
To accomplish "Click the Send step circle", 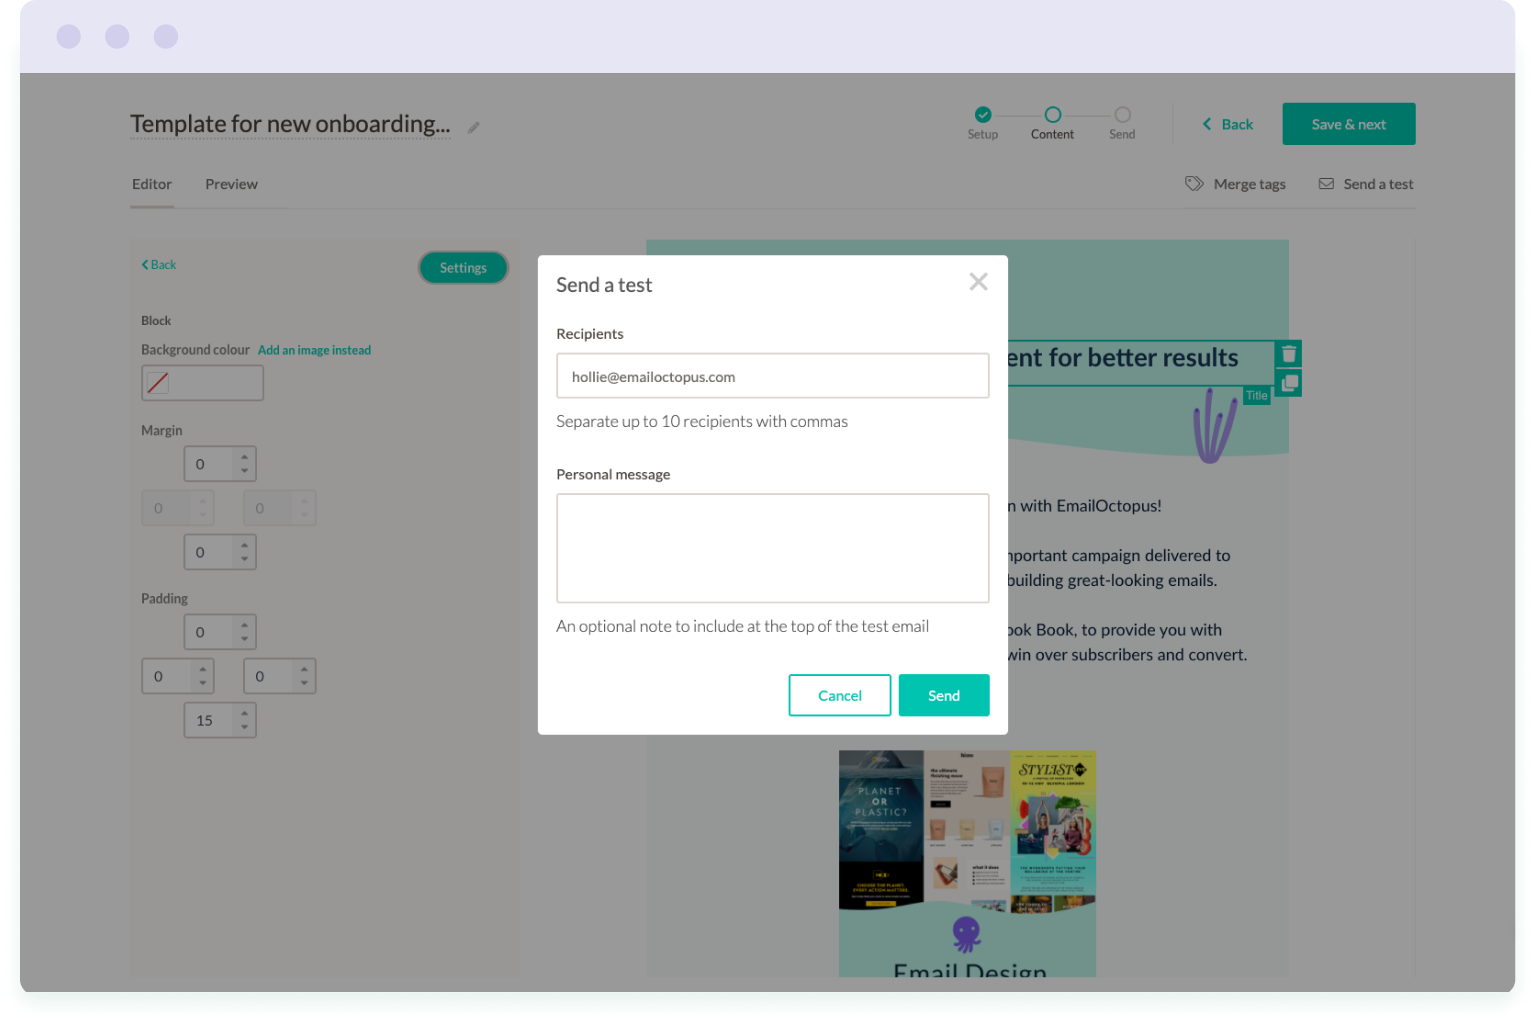I will [x=1121, y=115].
